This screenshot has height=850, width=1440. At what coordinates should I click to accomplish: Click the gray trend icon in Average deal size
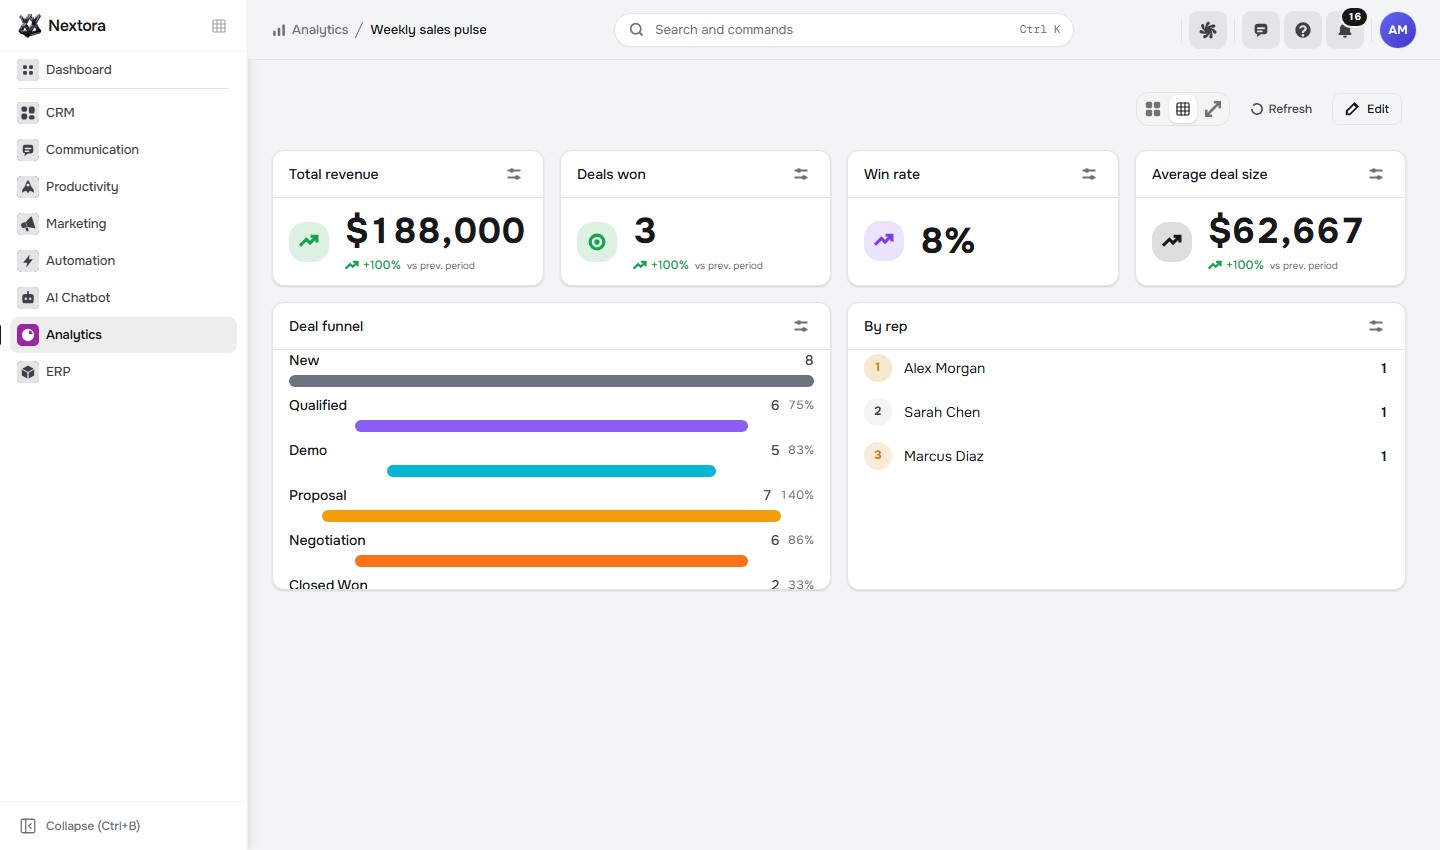pos(1172,241)
